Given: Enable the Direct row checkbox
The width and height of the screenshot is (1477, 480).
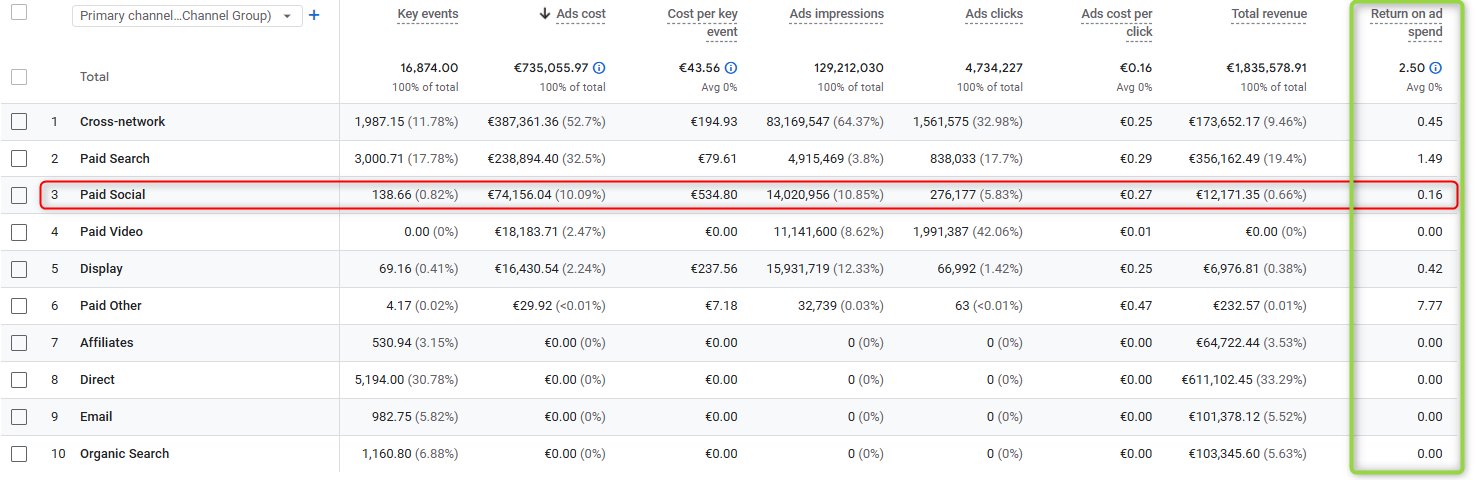Looking at the screenshot, I should click(x=19, y=380).
